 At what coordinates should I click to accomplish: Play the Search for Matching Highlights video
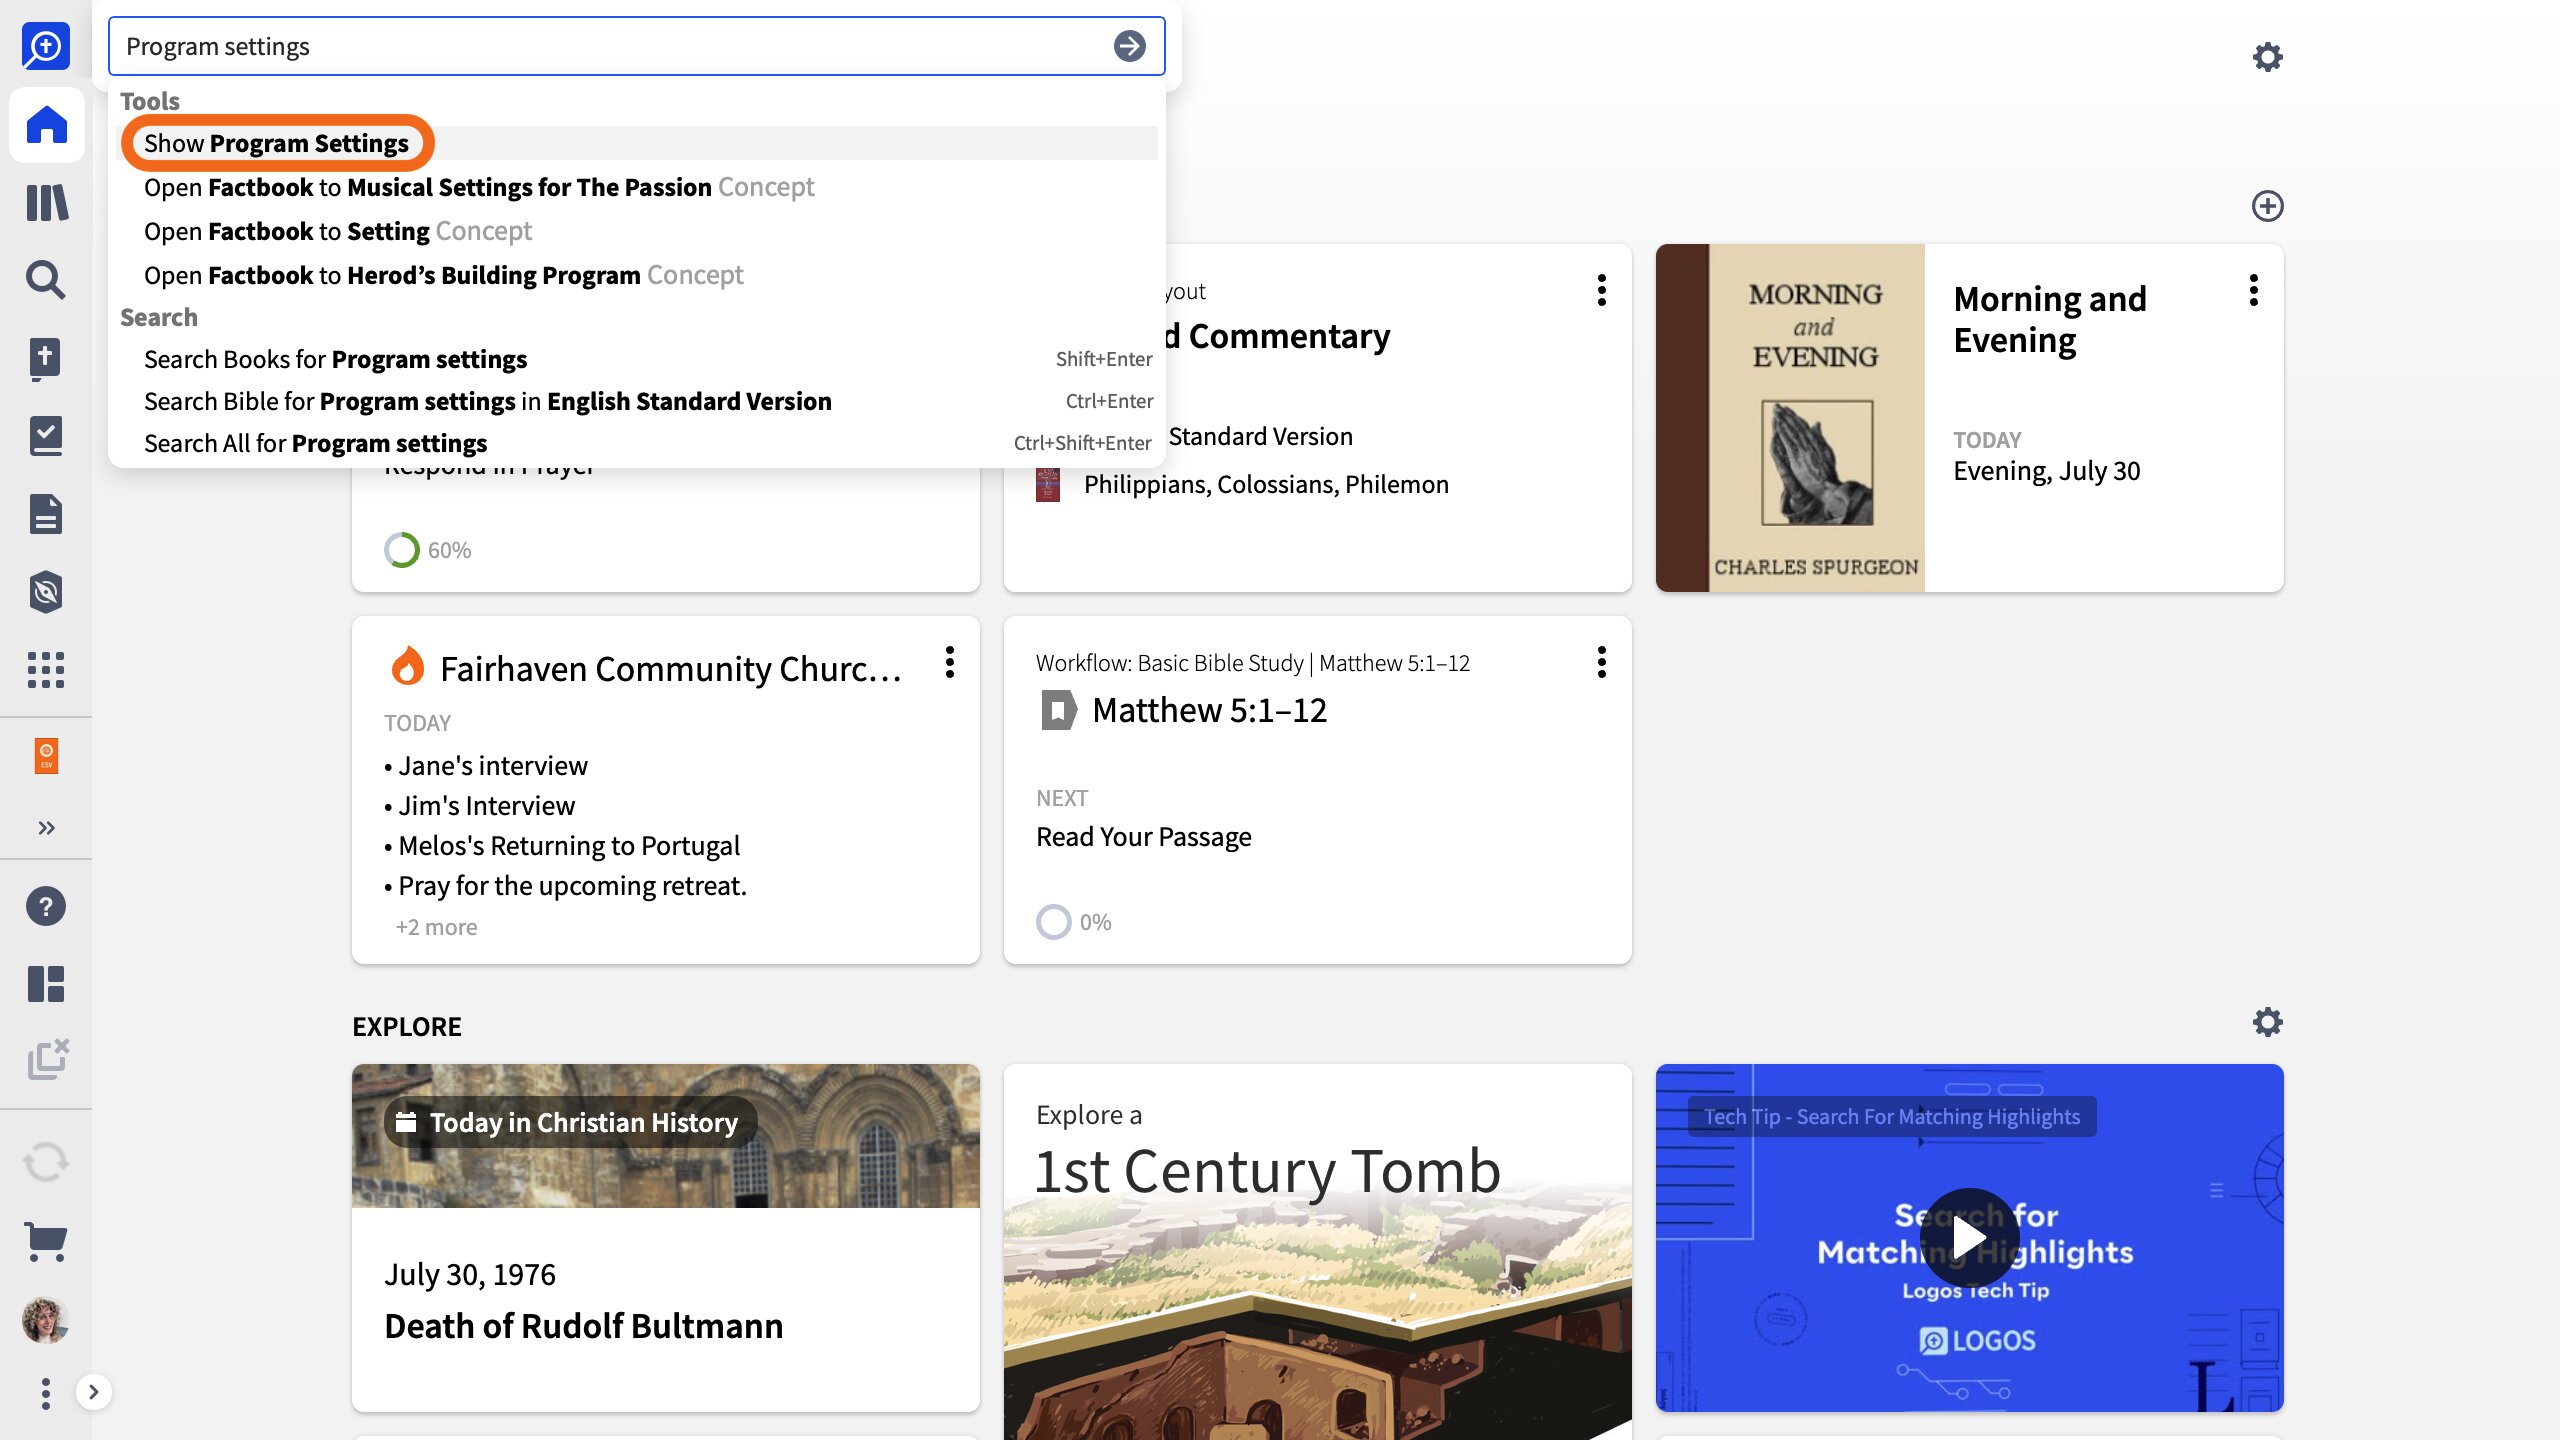tap(1969, 1238)
